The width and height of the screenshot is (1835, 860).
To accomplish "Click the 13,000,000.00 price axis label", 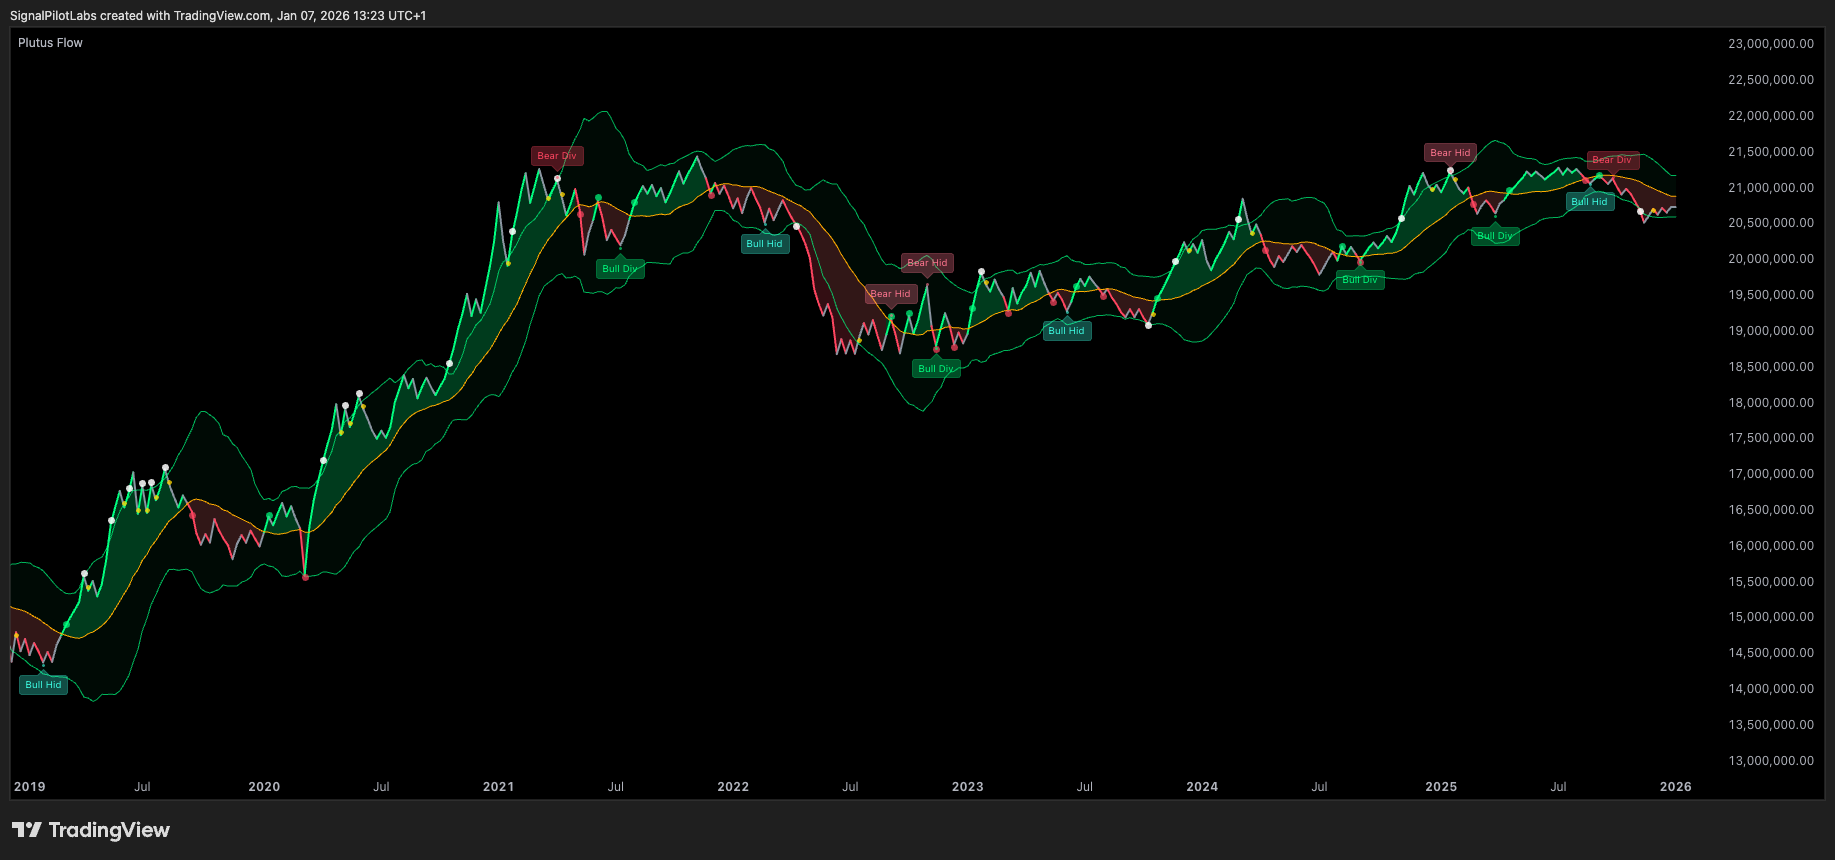I will pyautogui.click(x=1770, y=761).
